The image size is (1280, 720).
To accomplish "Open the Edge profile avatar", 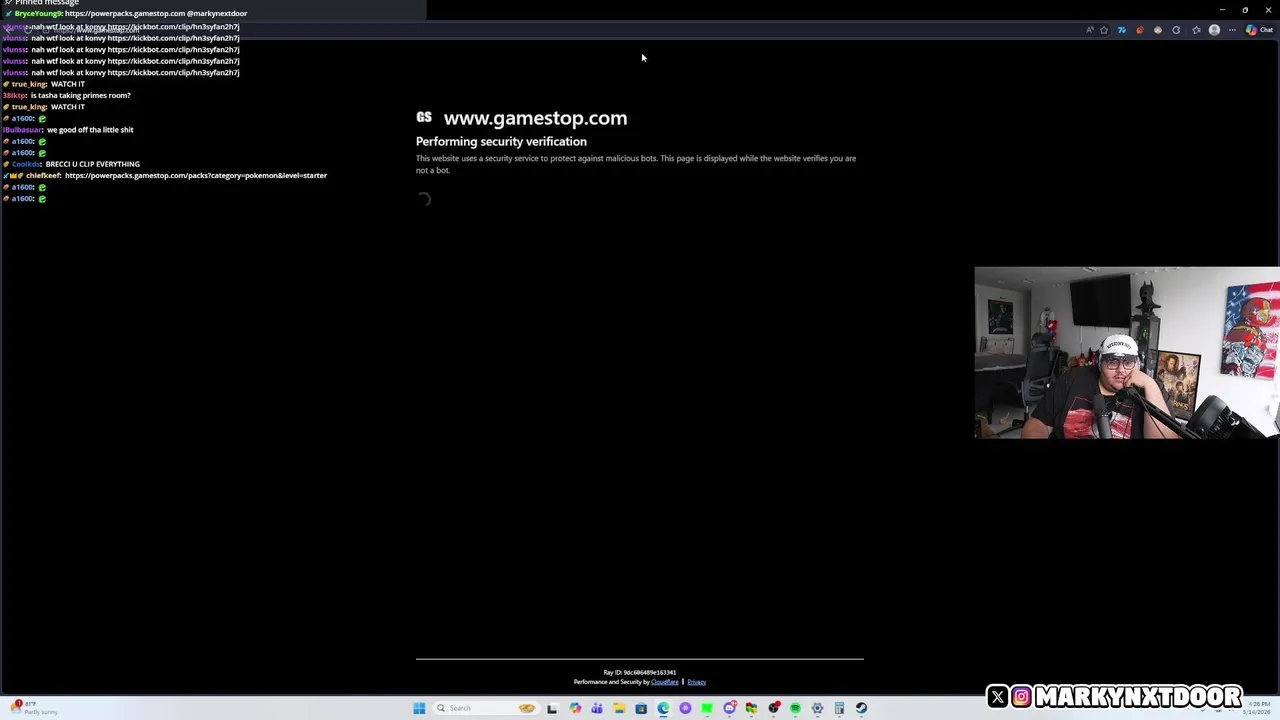I will click(1214, 30).
